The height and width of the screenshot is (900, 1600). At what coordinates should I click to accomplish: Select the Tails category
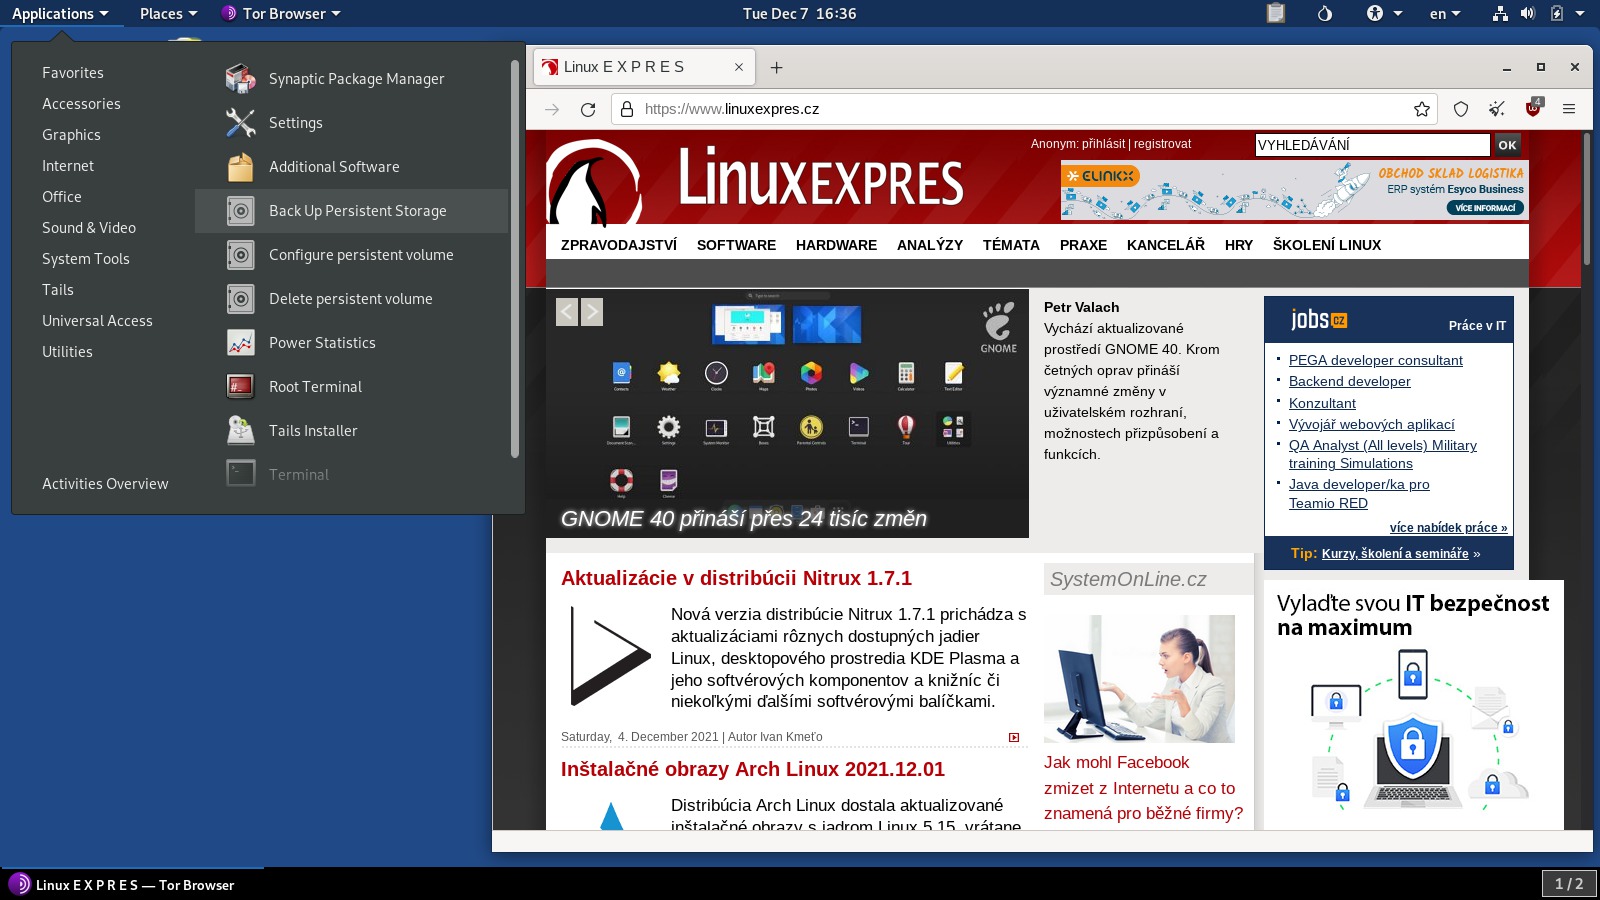[58, 290]
